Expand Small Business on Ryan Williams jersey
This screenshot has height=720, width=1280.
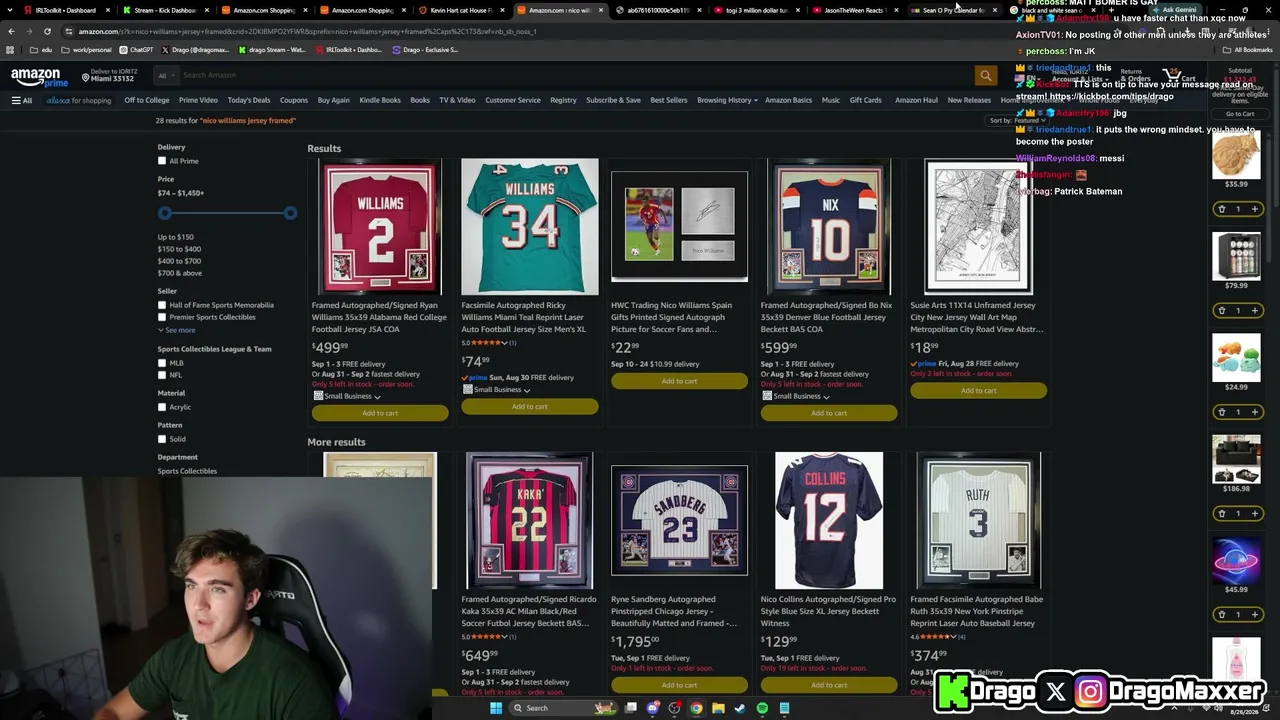(348, 396)
